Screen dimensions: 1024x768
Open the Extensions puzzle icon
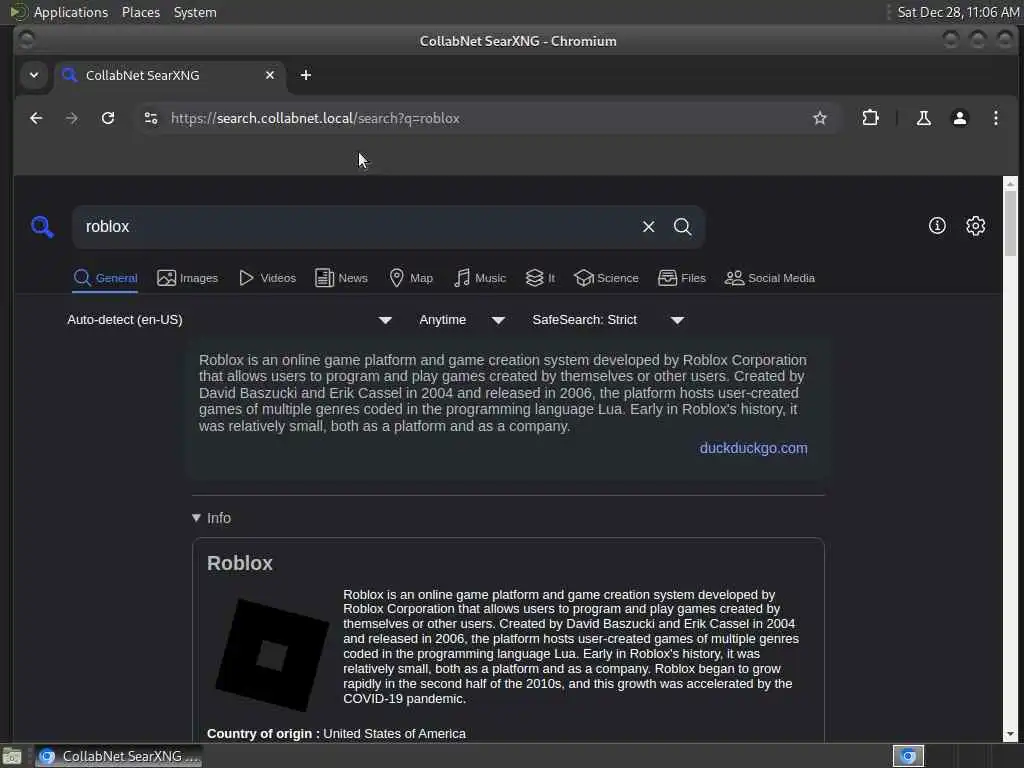[871, 118]
